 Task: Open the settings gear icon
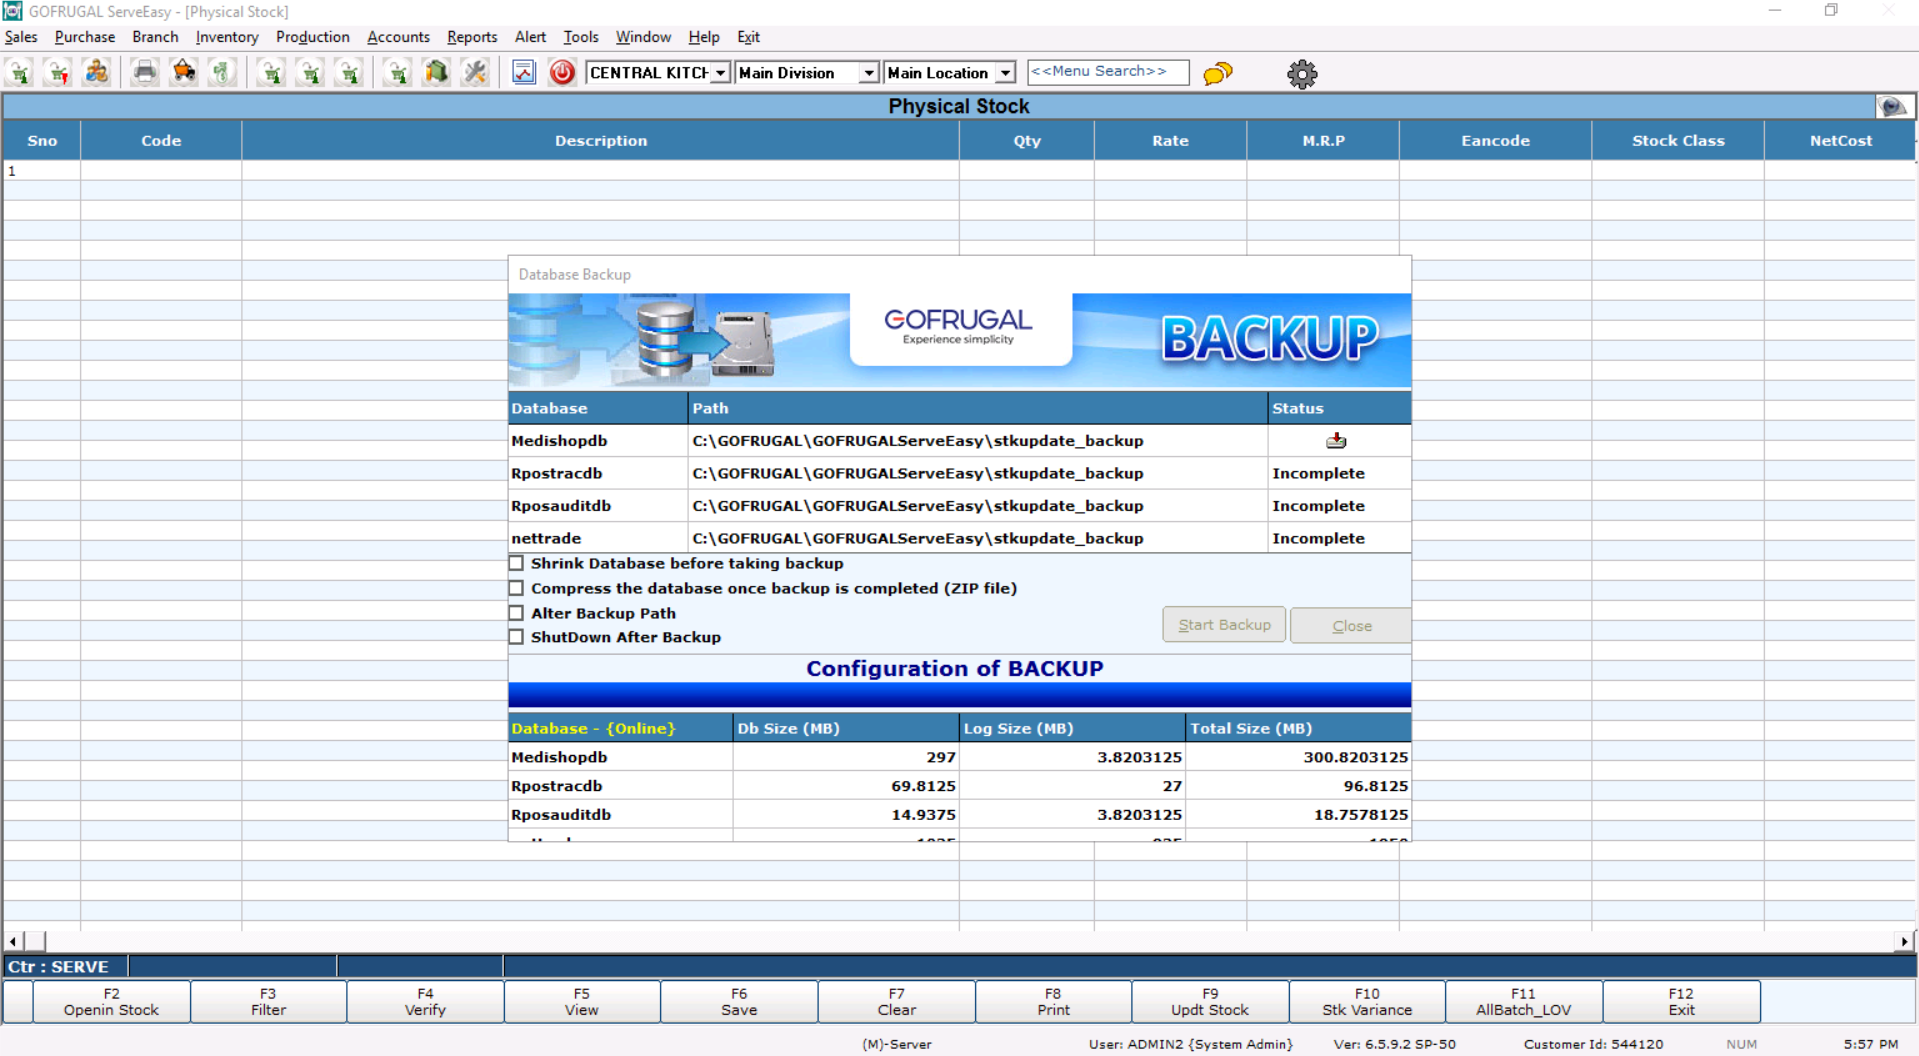(x=1301, y=74)
